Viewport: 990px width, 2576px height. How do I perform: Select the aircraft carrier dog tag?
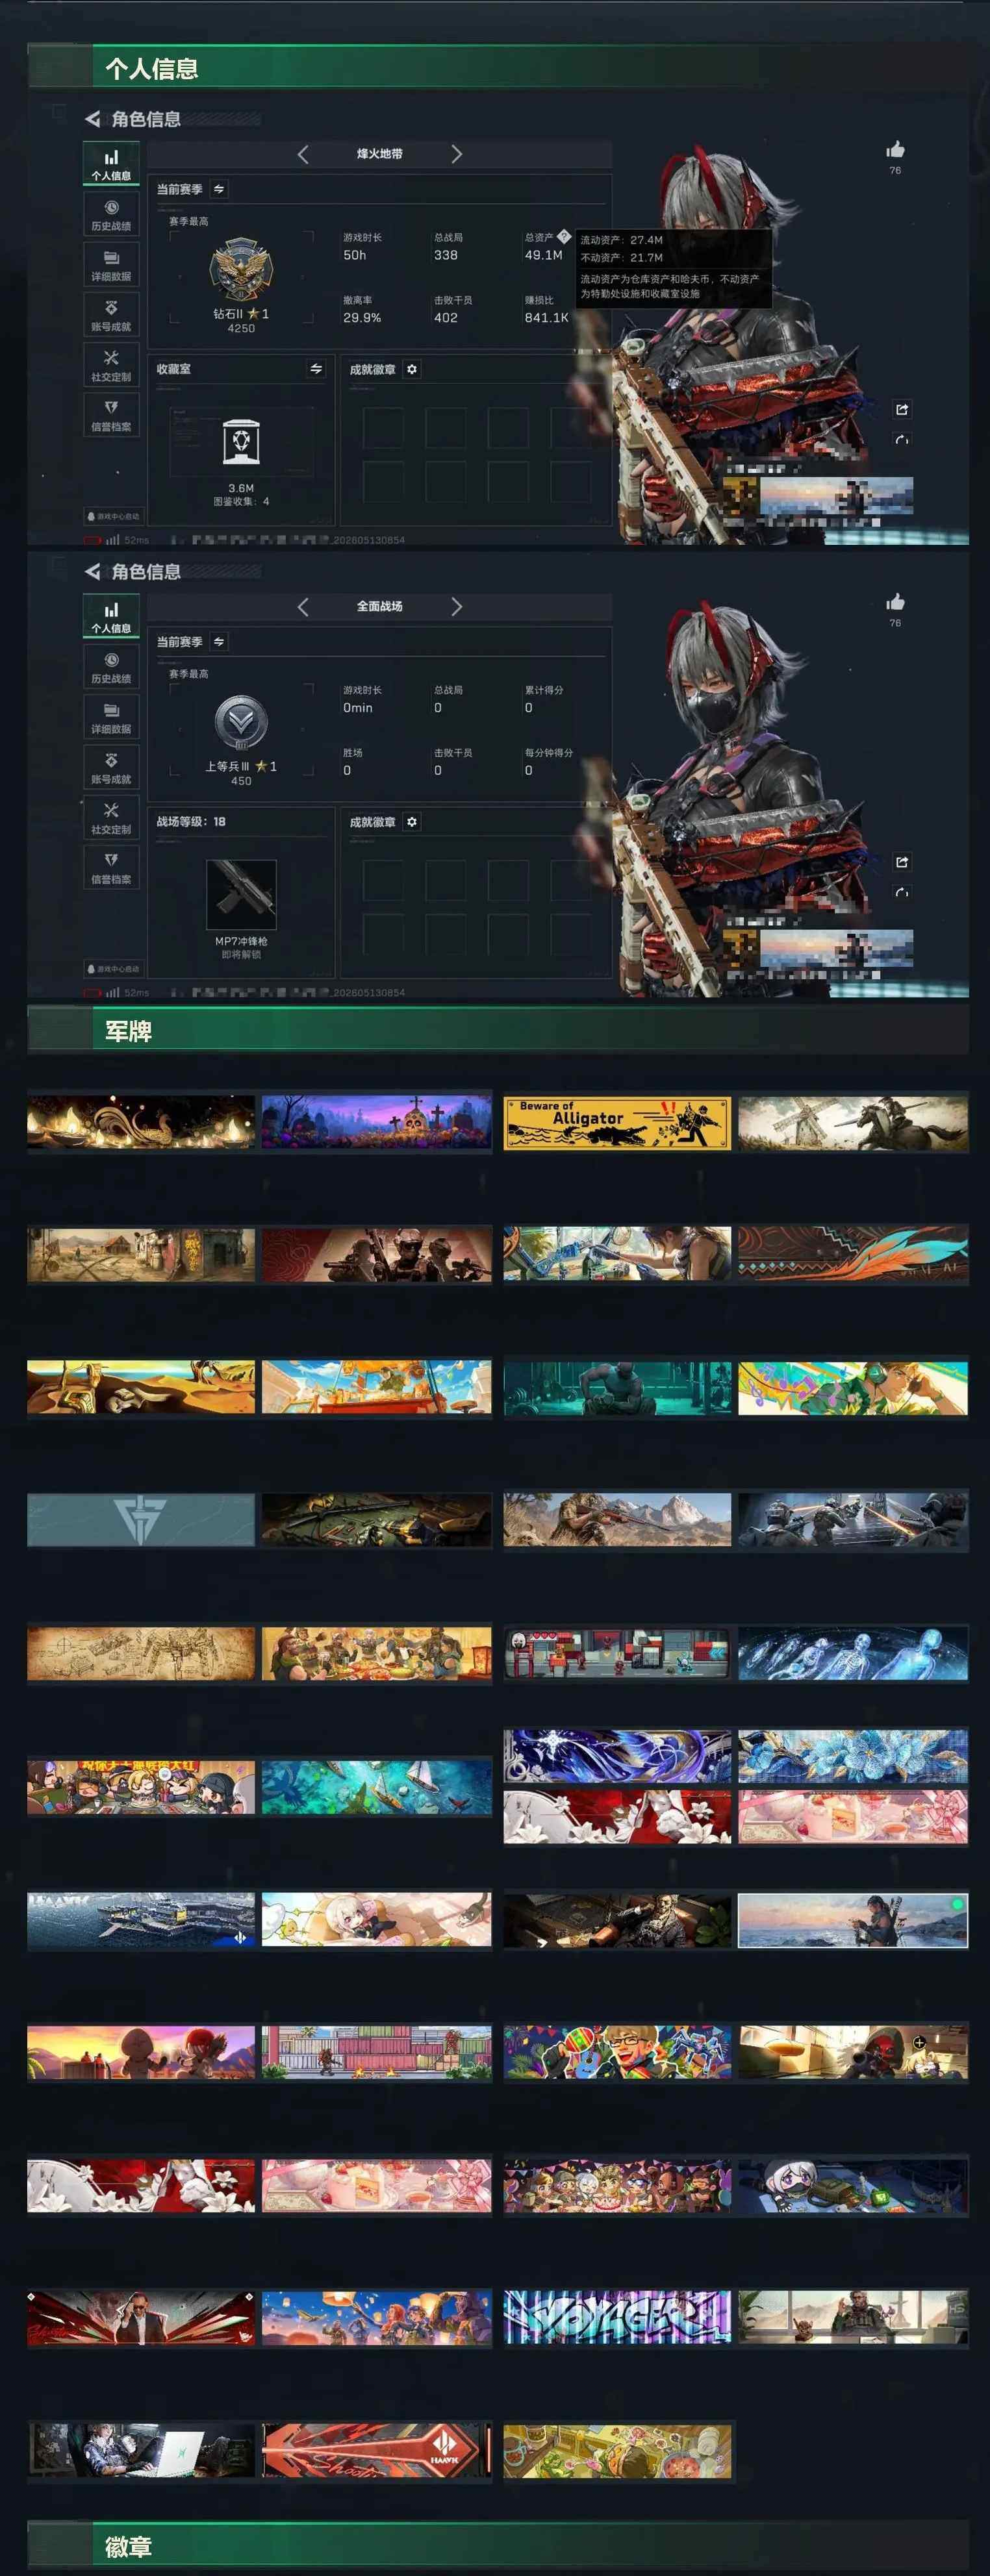[141, 1920]
